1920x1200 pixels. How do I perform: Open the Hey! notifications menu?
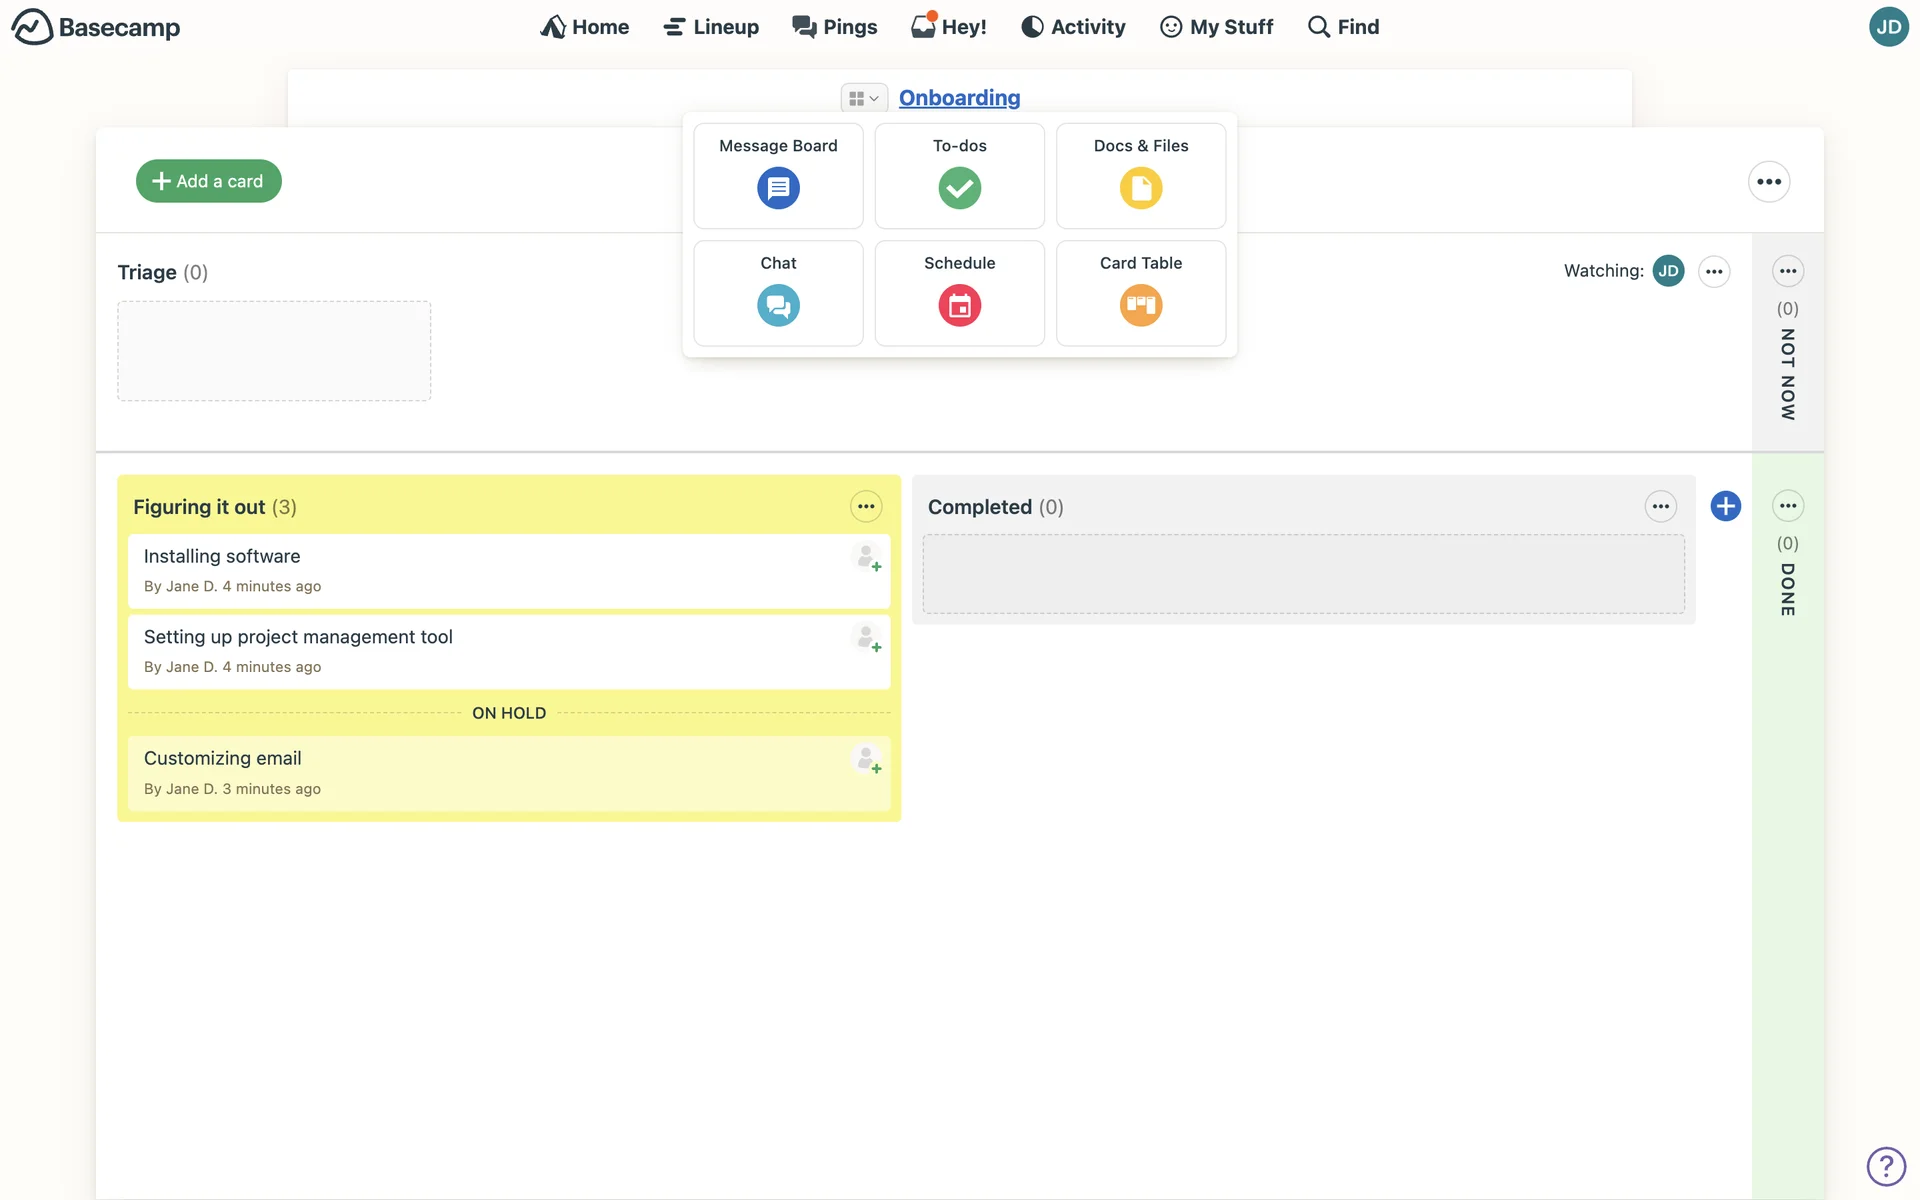949,27
